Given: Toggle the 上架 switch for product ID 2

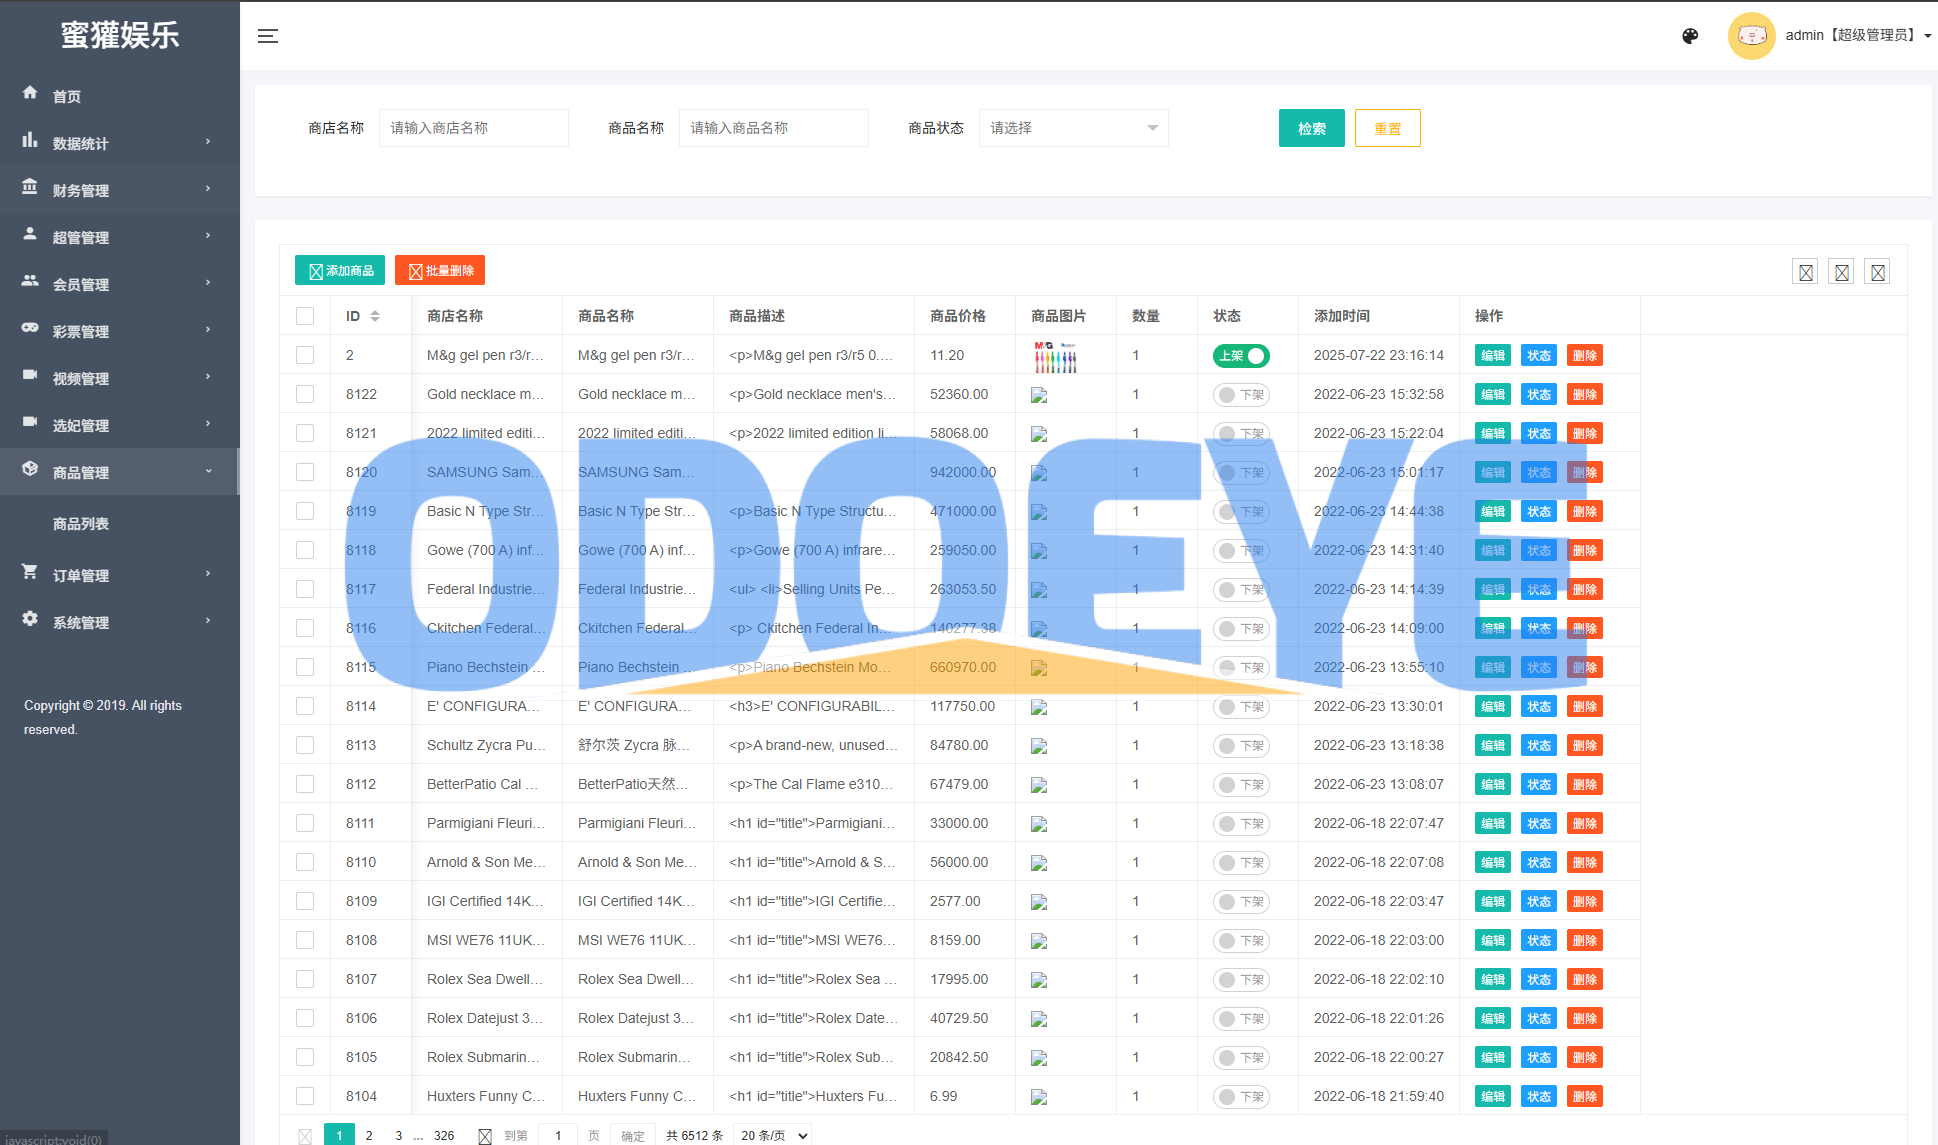Looking at the screenshot, I should coord(1241,356).
